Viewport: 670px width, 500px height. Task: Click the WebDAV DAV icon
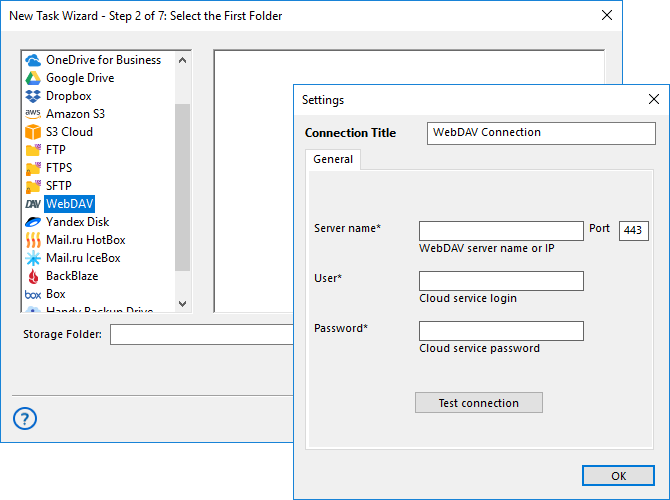click(33, 204)
